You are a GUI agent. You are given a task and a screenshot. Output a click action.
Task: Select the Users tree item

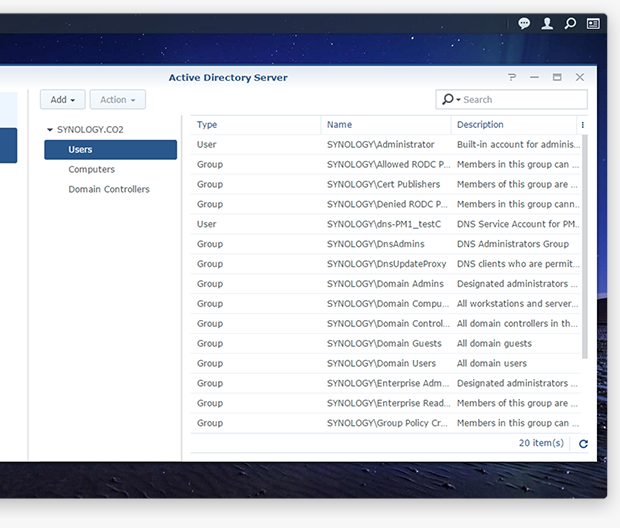110,150
